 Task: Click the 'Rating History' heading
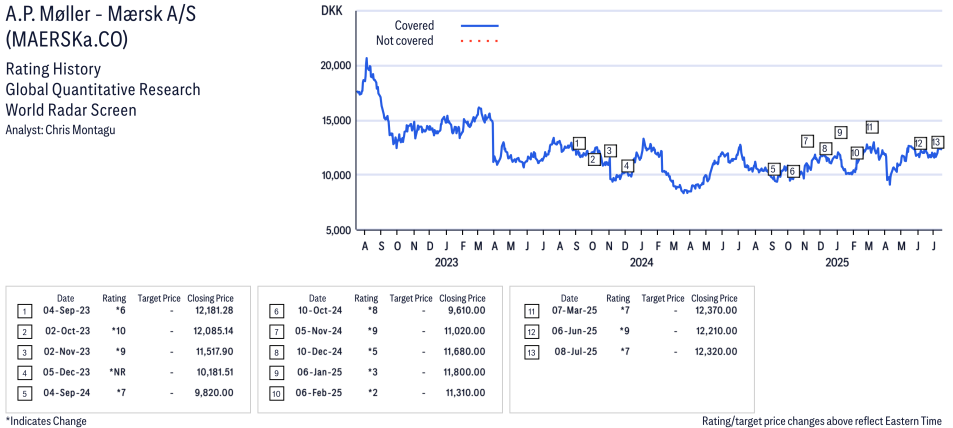click(53, 69)
